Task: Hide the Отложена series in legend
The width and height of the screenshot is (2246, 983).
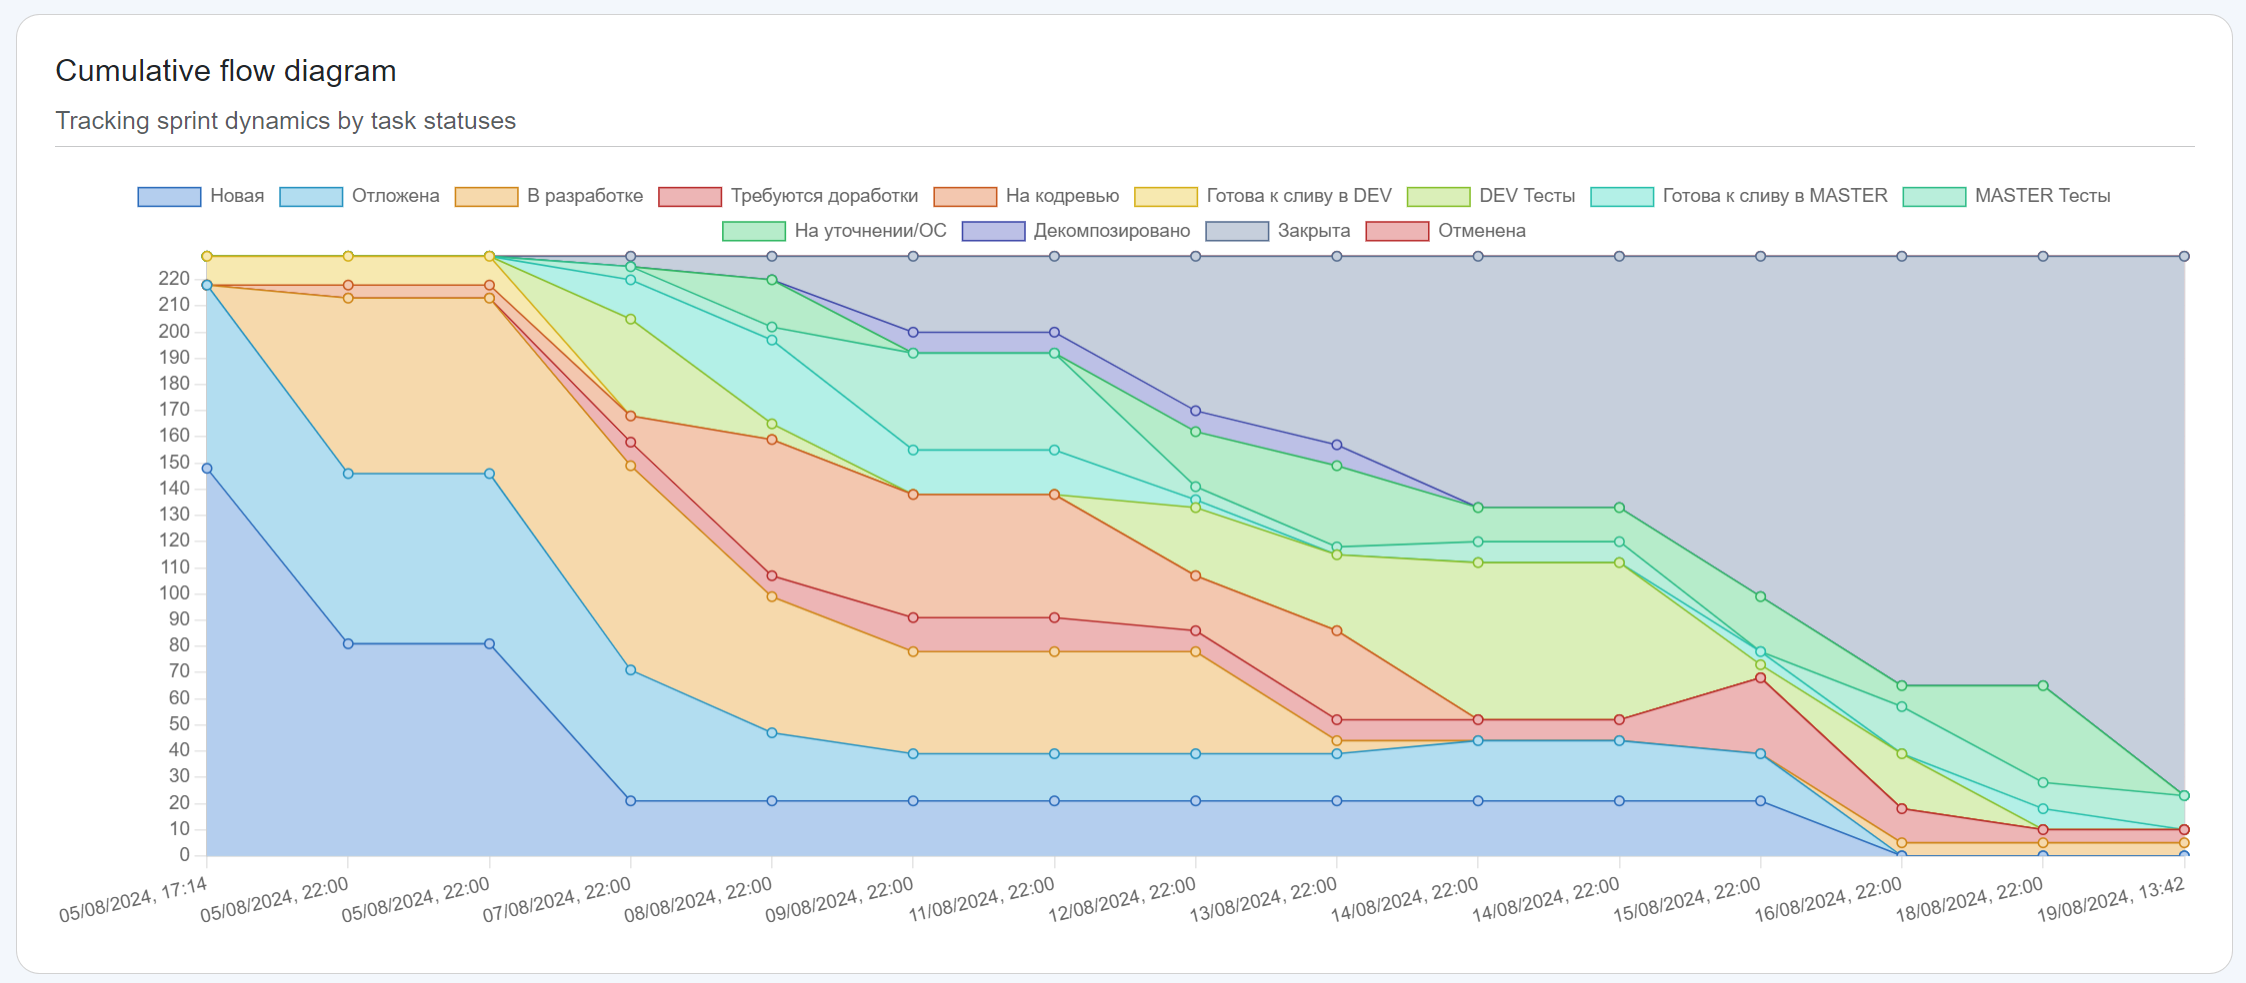Action: 359,196
